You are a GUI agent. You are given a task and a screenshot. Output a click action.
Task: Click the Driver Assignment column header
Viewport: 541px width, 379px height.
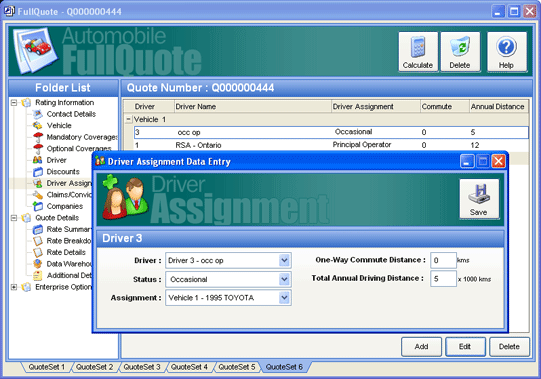375,107
